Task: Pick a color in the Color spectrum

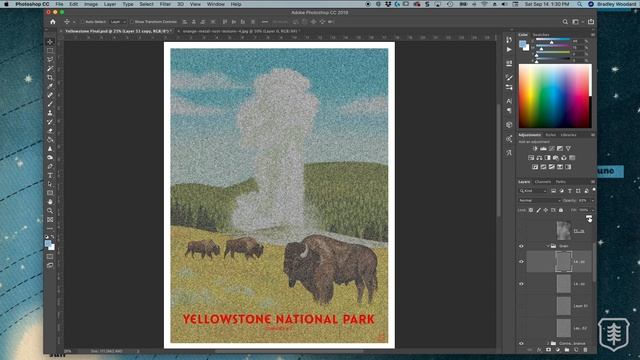Action: (x=554, y=96)
